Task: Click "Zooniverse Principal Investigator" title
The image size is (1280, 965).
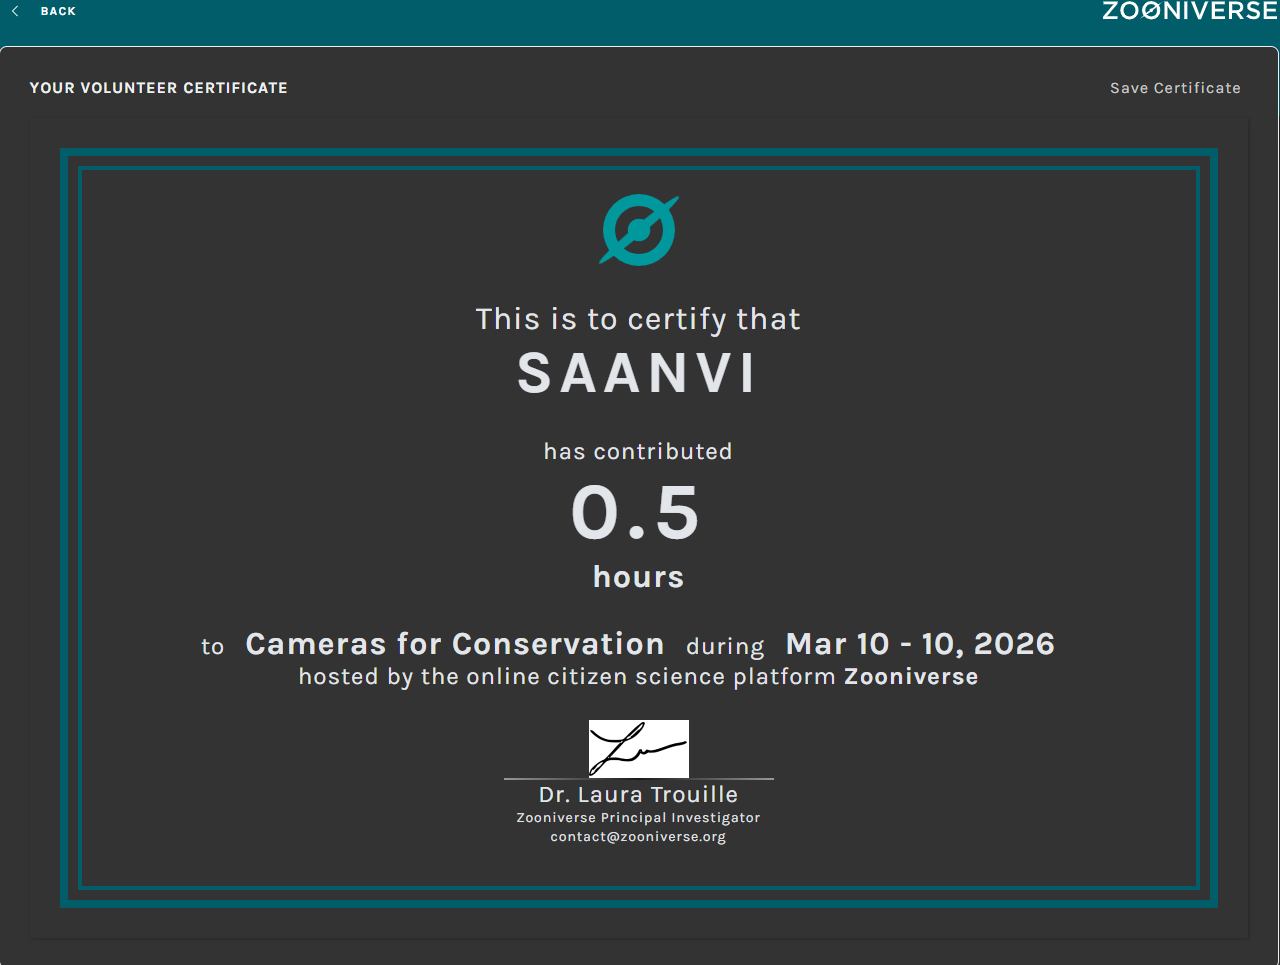Action: point(639,818)
